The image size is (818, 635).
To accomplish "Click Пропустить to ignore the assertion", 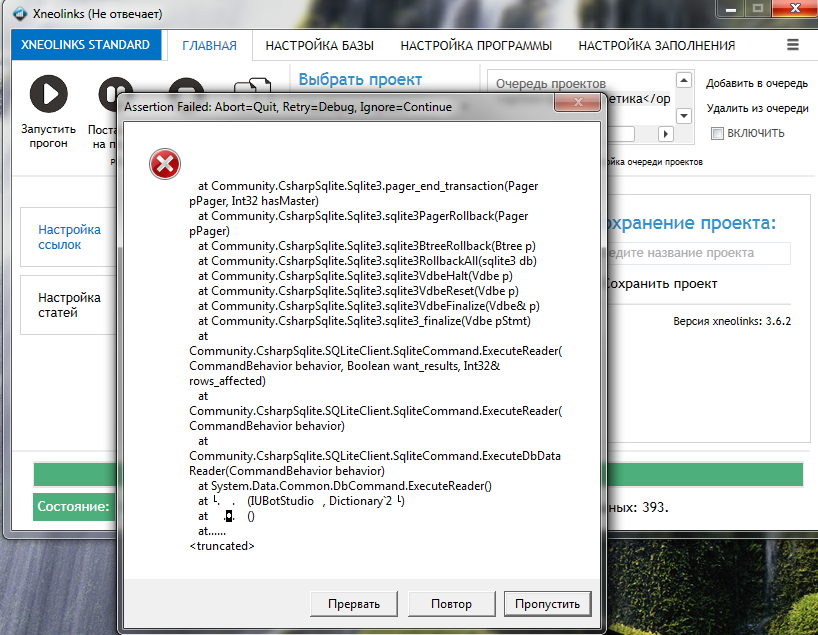I will tap(547, 604).
